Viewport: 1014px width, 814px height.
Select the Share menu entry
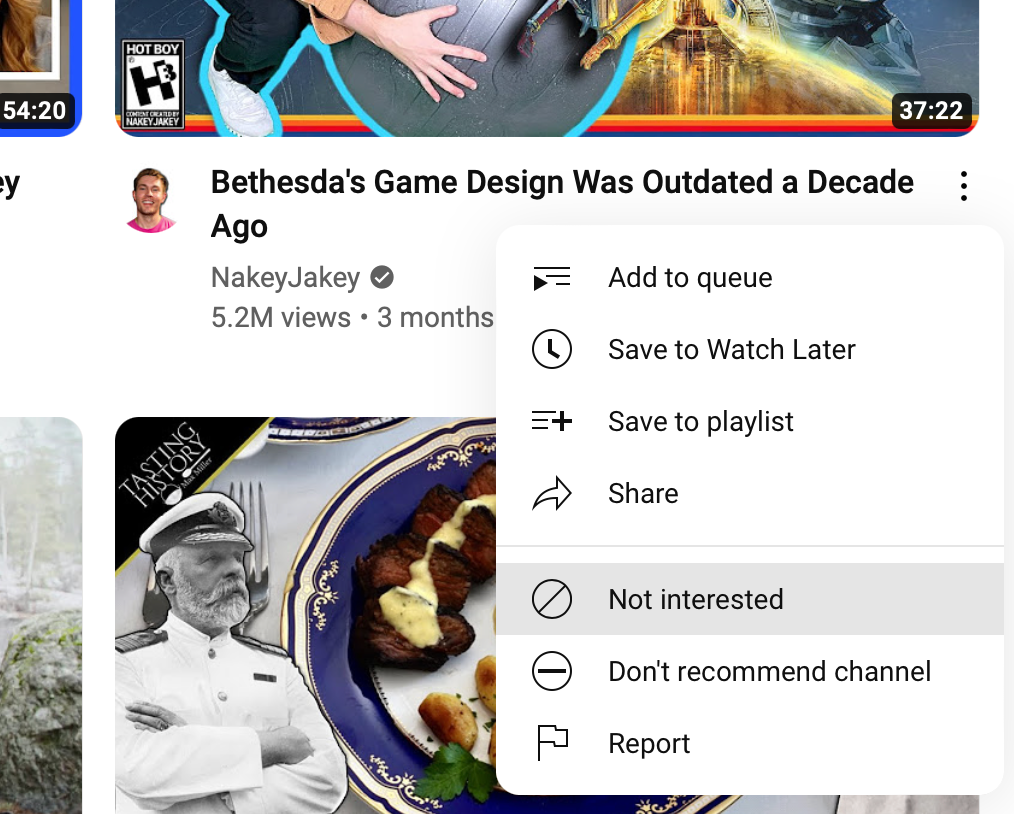click(750, 494)
